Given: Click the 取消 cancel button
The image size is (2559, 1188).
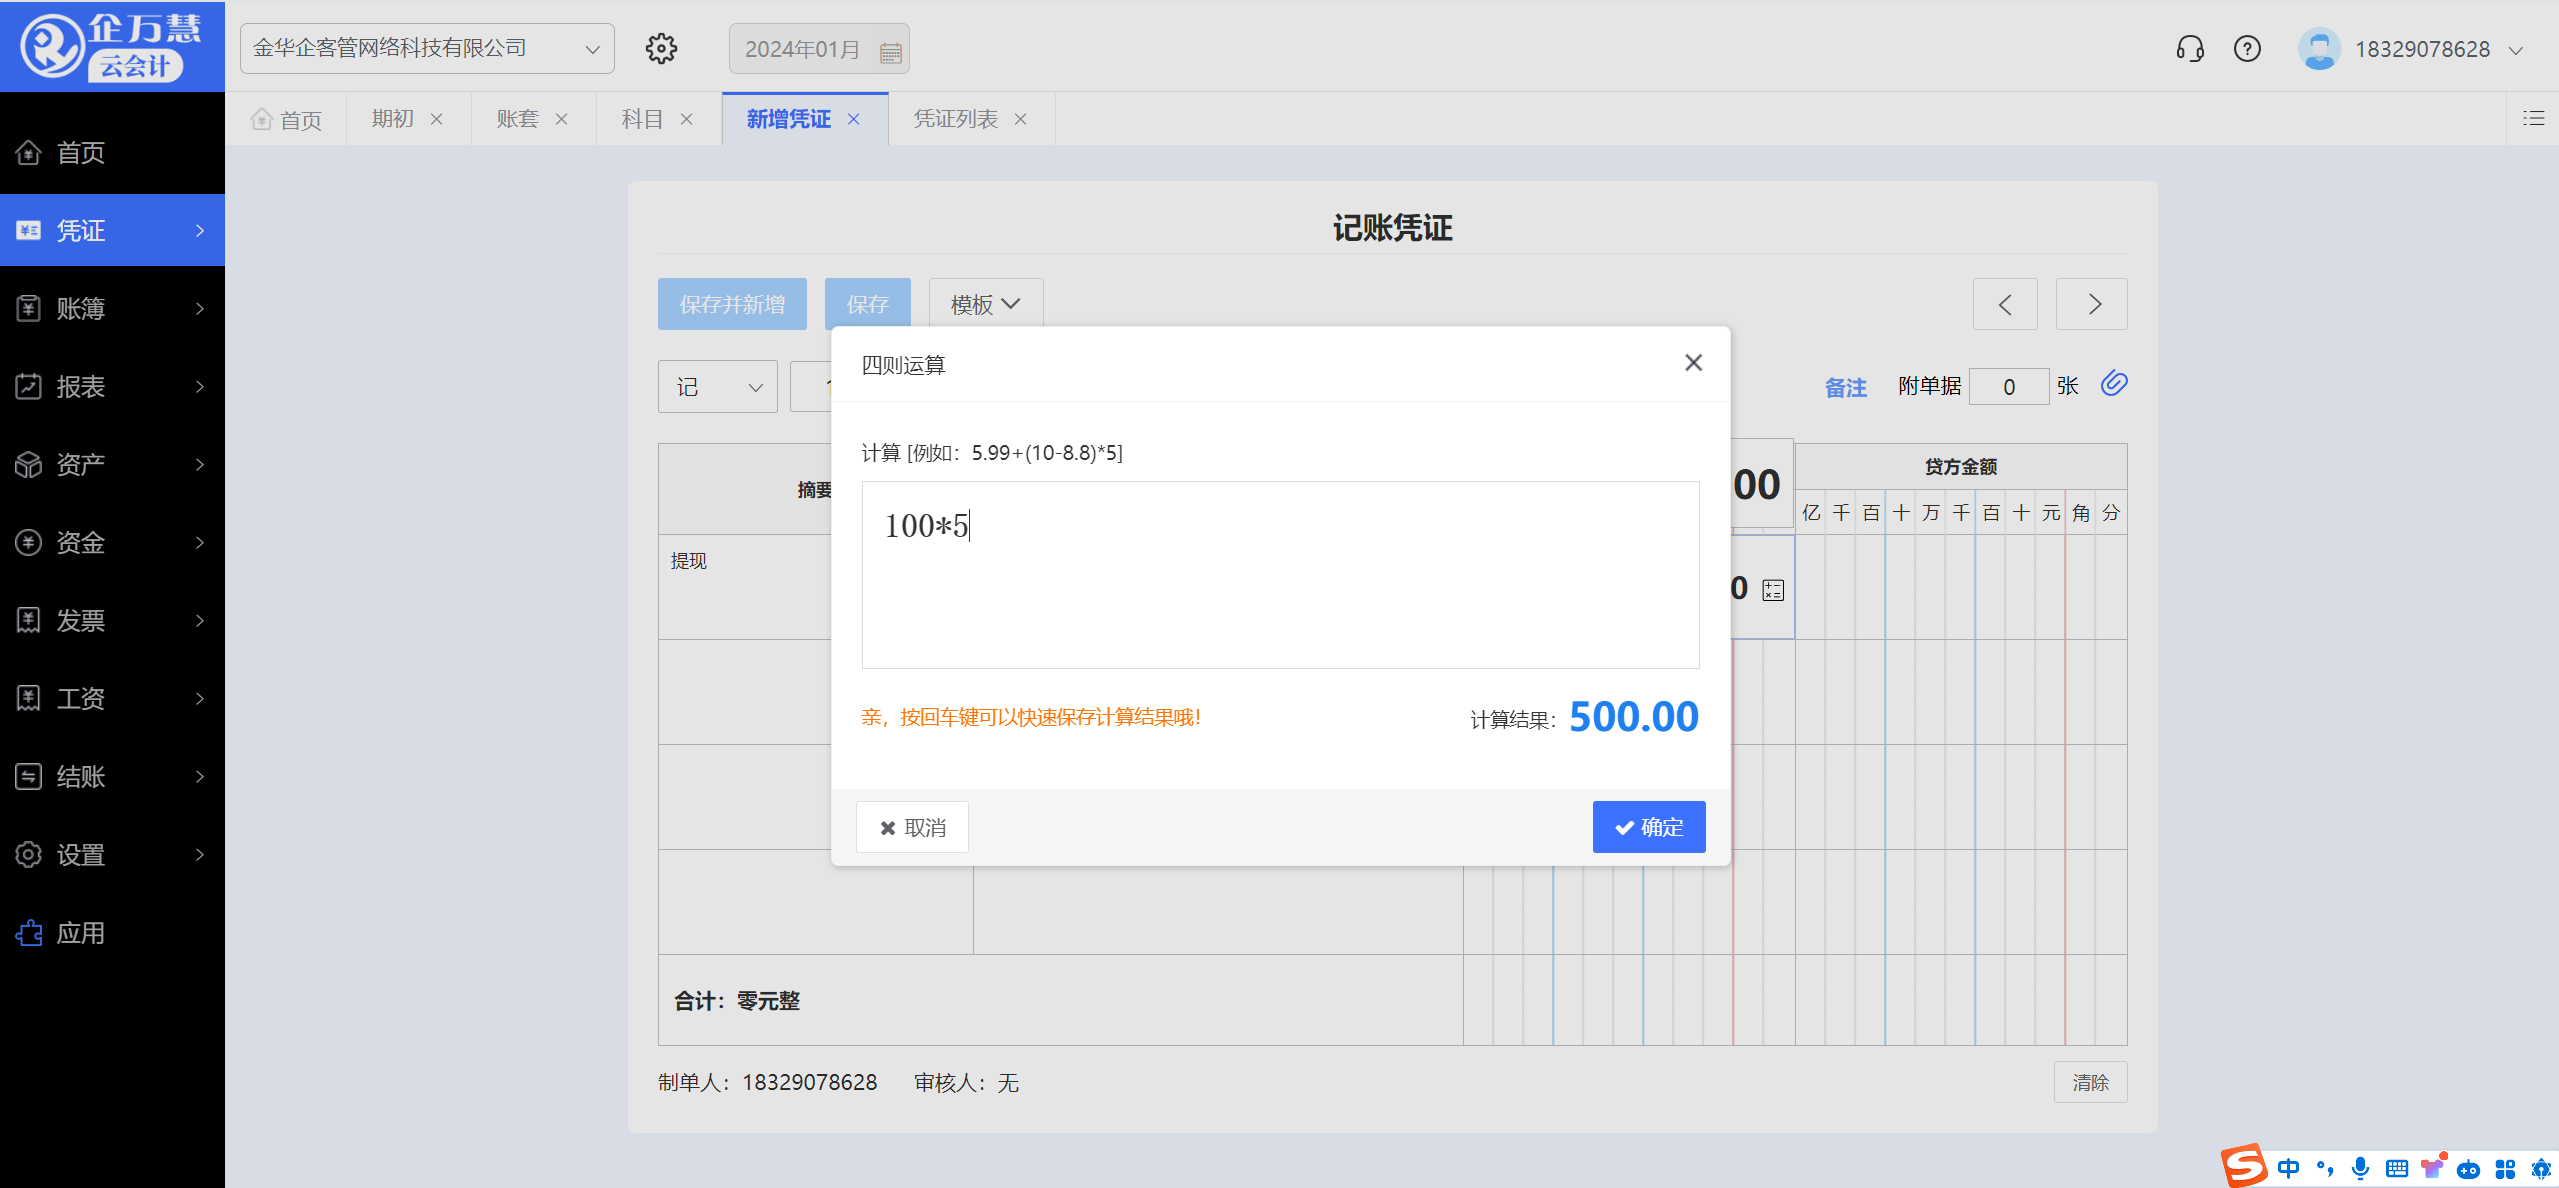Looking at the screenshot, I should 912,827.
